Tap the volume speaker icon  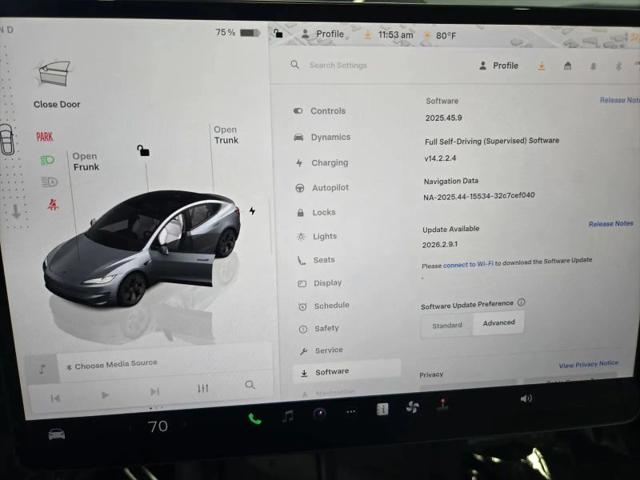click(526, 398)
